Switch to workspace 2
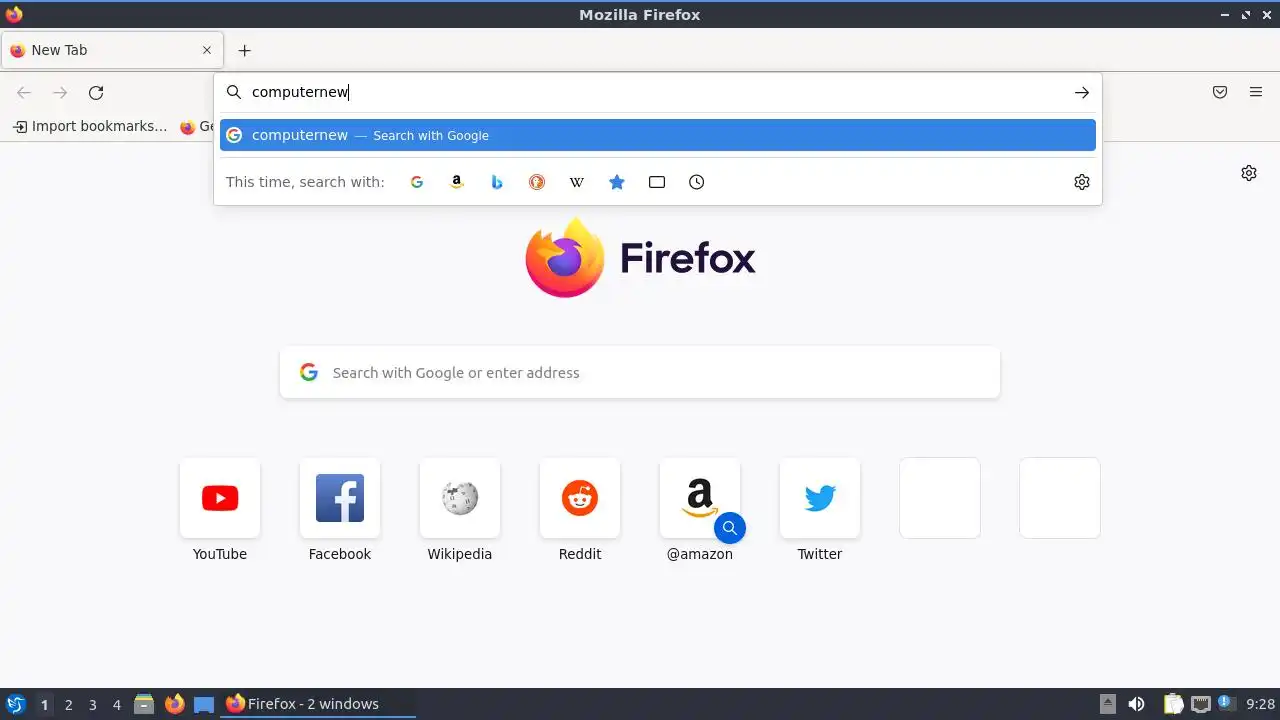Viewport: 1280px width, 720px height. (68, 705)
